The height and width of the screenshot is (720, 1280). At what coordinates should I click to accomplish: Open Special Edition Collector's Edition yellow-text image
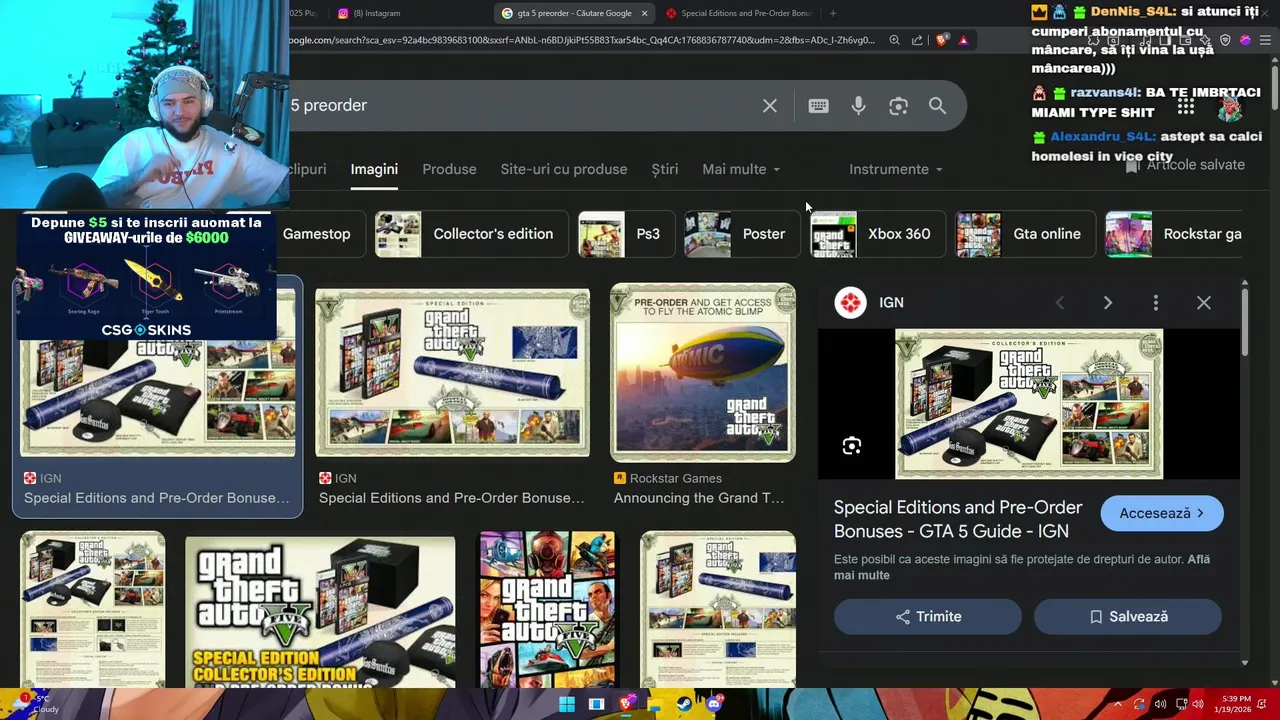(320, 612)
